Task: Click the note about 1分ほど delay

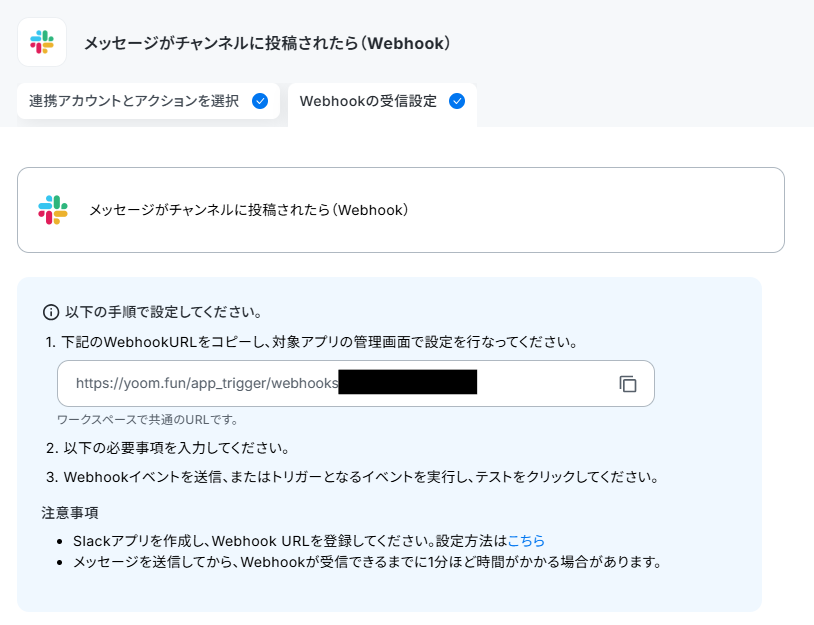Action: pos(368,562)
